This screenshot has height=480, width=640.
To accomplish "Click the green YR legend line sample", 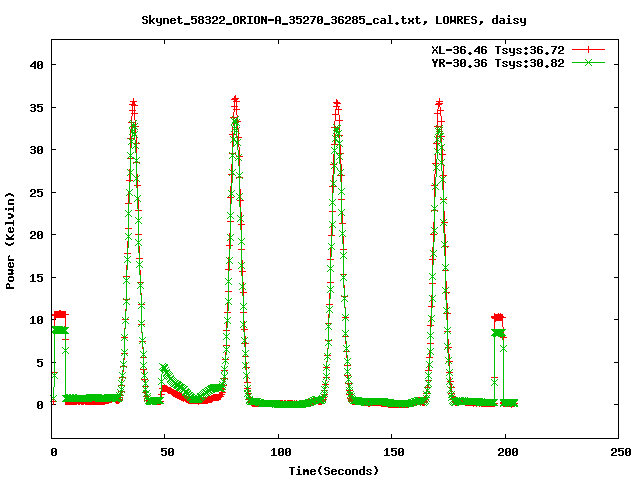I will click(x=588, y=62).
